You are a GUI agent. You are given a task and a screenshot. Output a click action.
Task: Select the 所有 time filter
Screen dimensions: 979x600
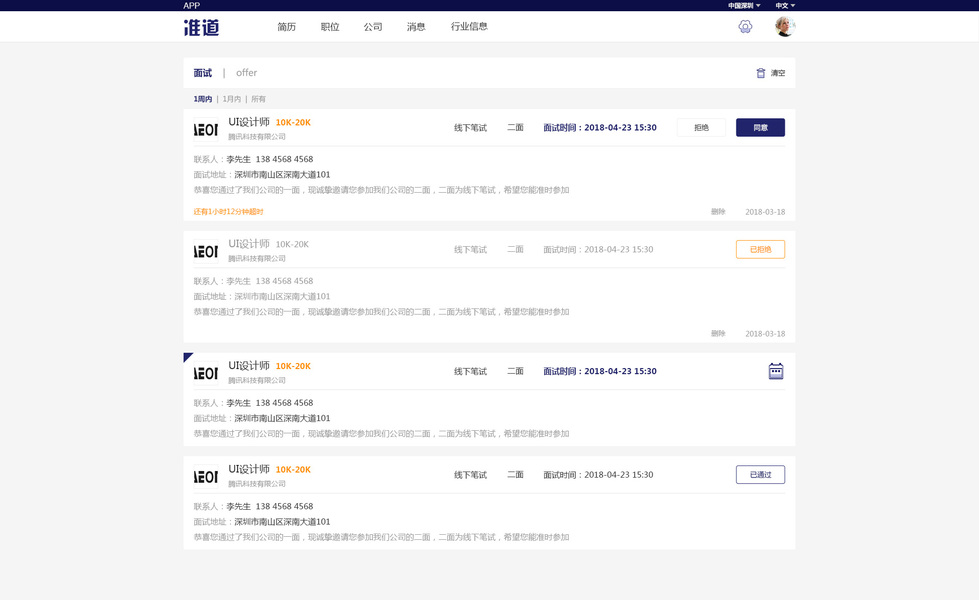click(259, 99)
